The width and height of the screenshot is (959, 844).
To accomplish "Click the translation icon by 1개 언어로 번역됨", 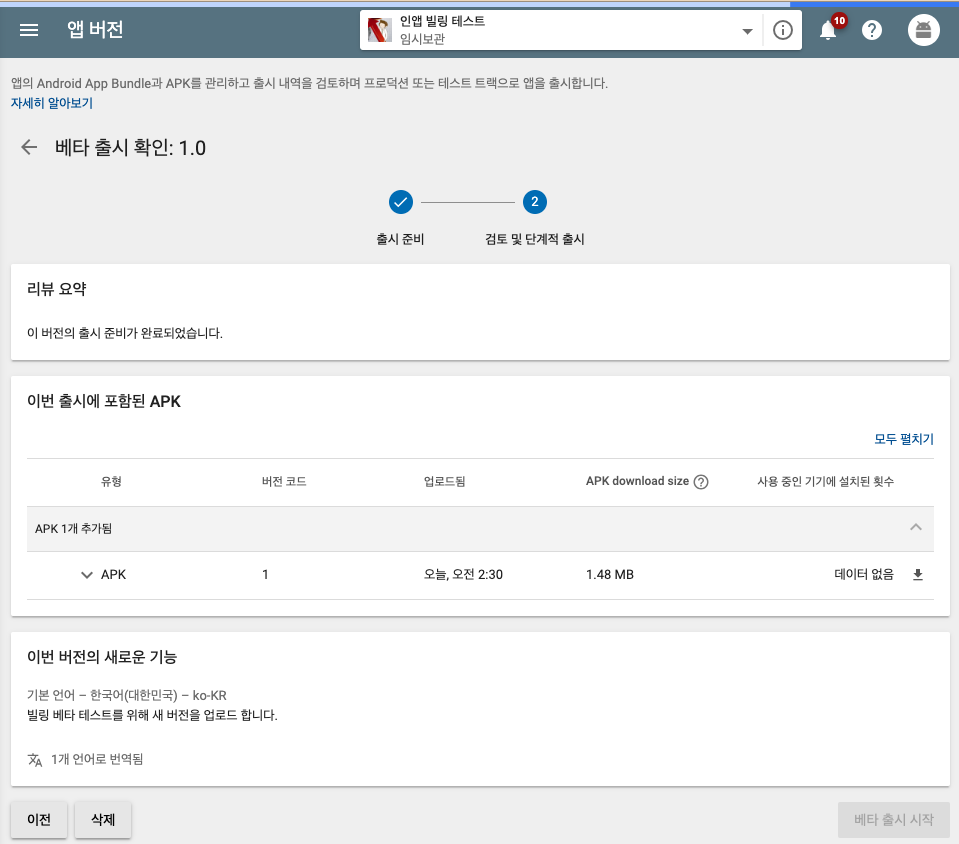I will 35,760.
